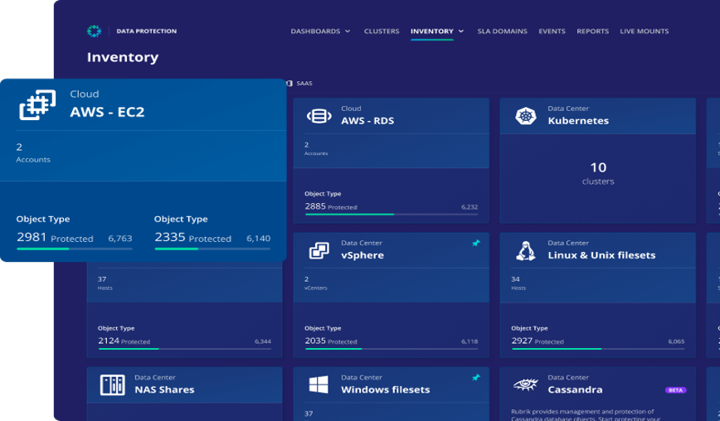Click the Inventory page heading

click(123, 57)
